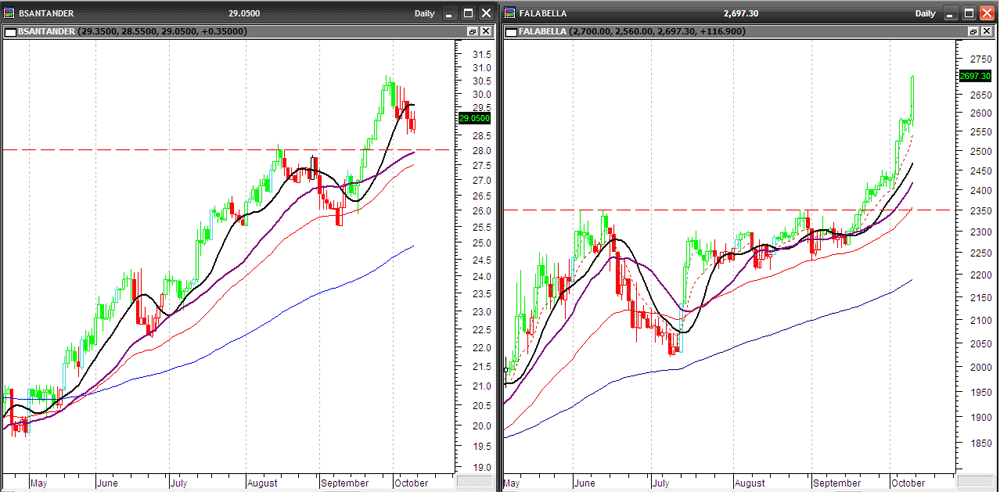Click the FALABELLA window application icon
1000x492 pixels.
[511, 13]
